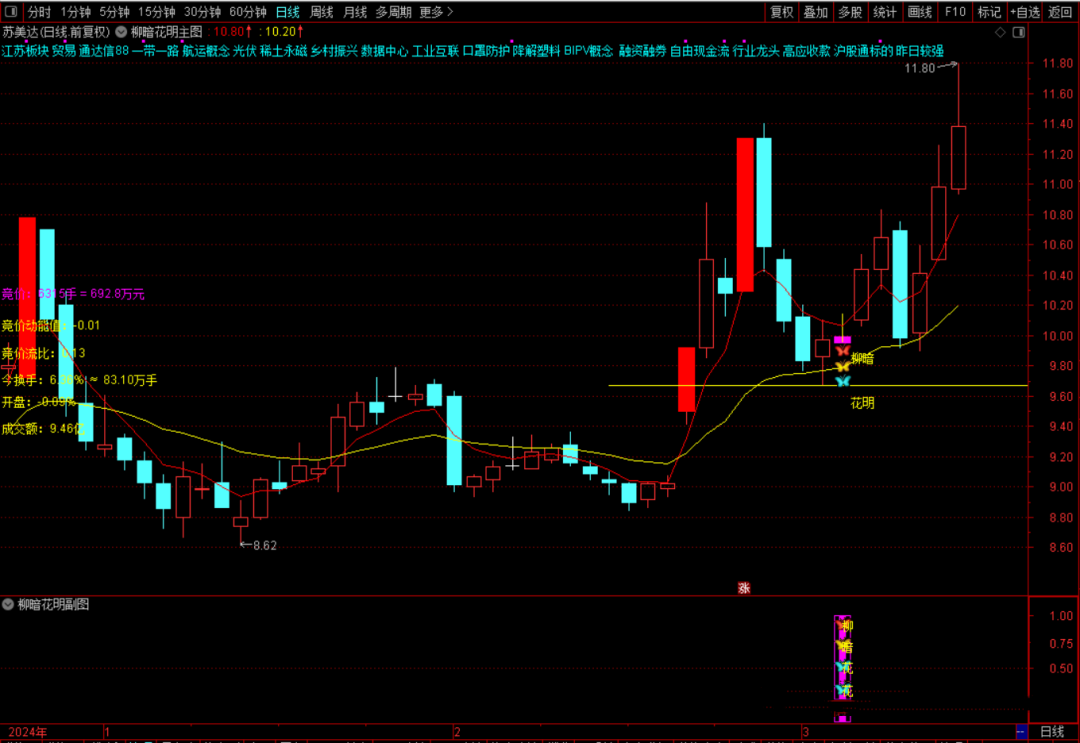1080x743 pixels.
Task: Click the 涨 marker at chart bottom
Action: point(744,588)
